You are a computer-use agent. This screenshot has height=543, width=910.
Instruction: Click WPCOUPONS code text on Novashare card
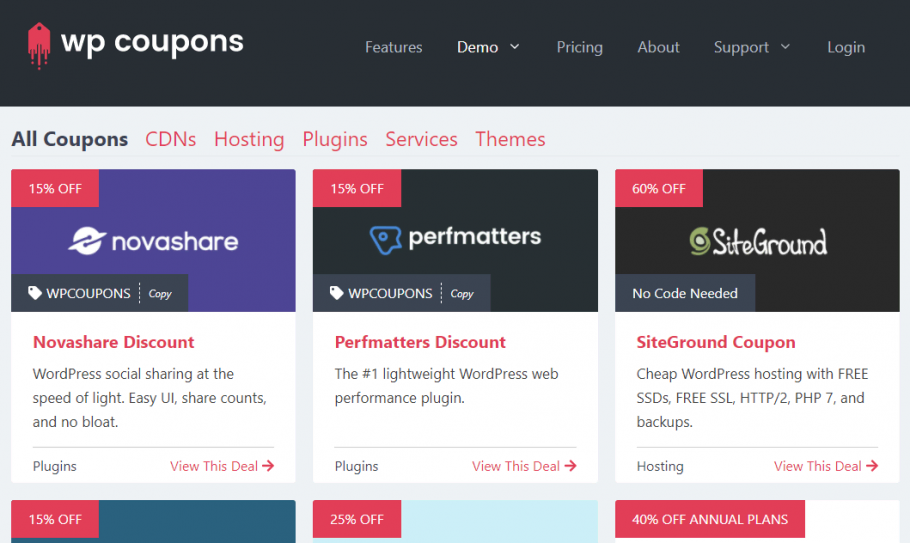(88, 294)
